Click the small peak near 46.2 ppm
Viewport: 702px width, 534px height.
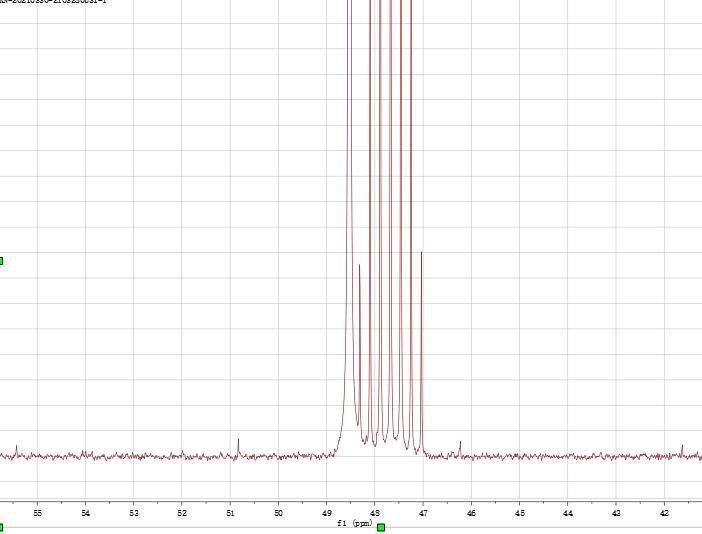[x=460, y=449]
